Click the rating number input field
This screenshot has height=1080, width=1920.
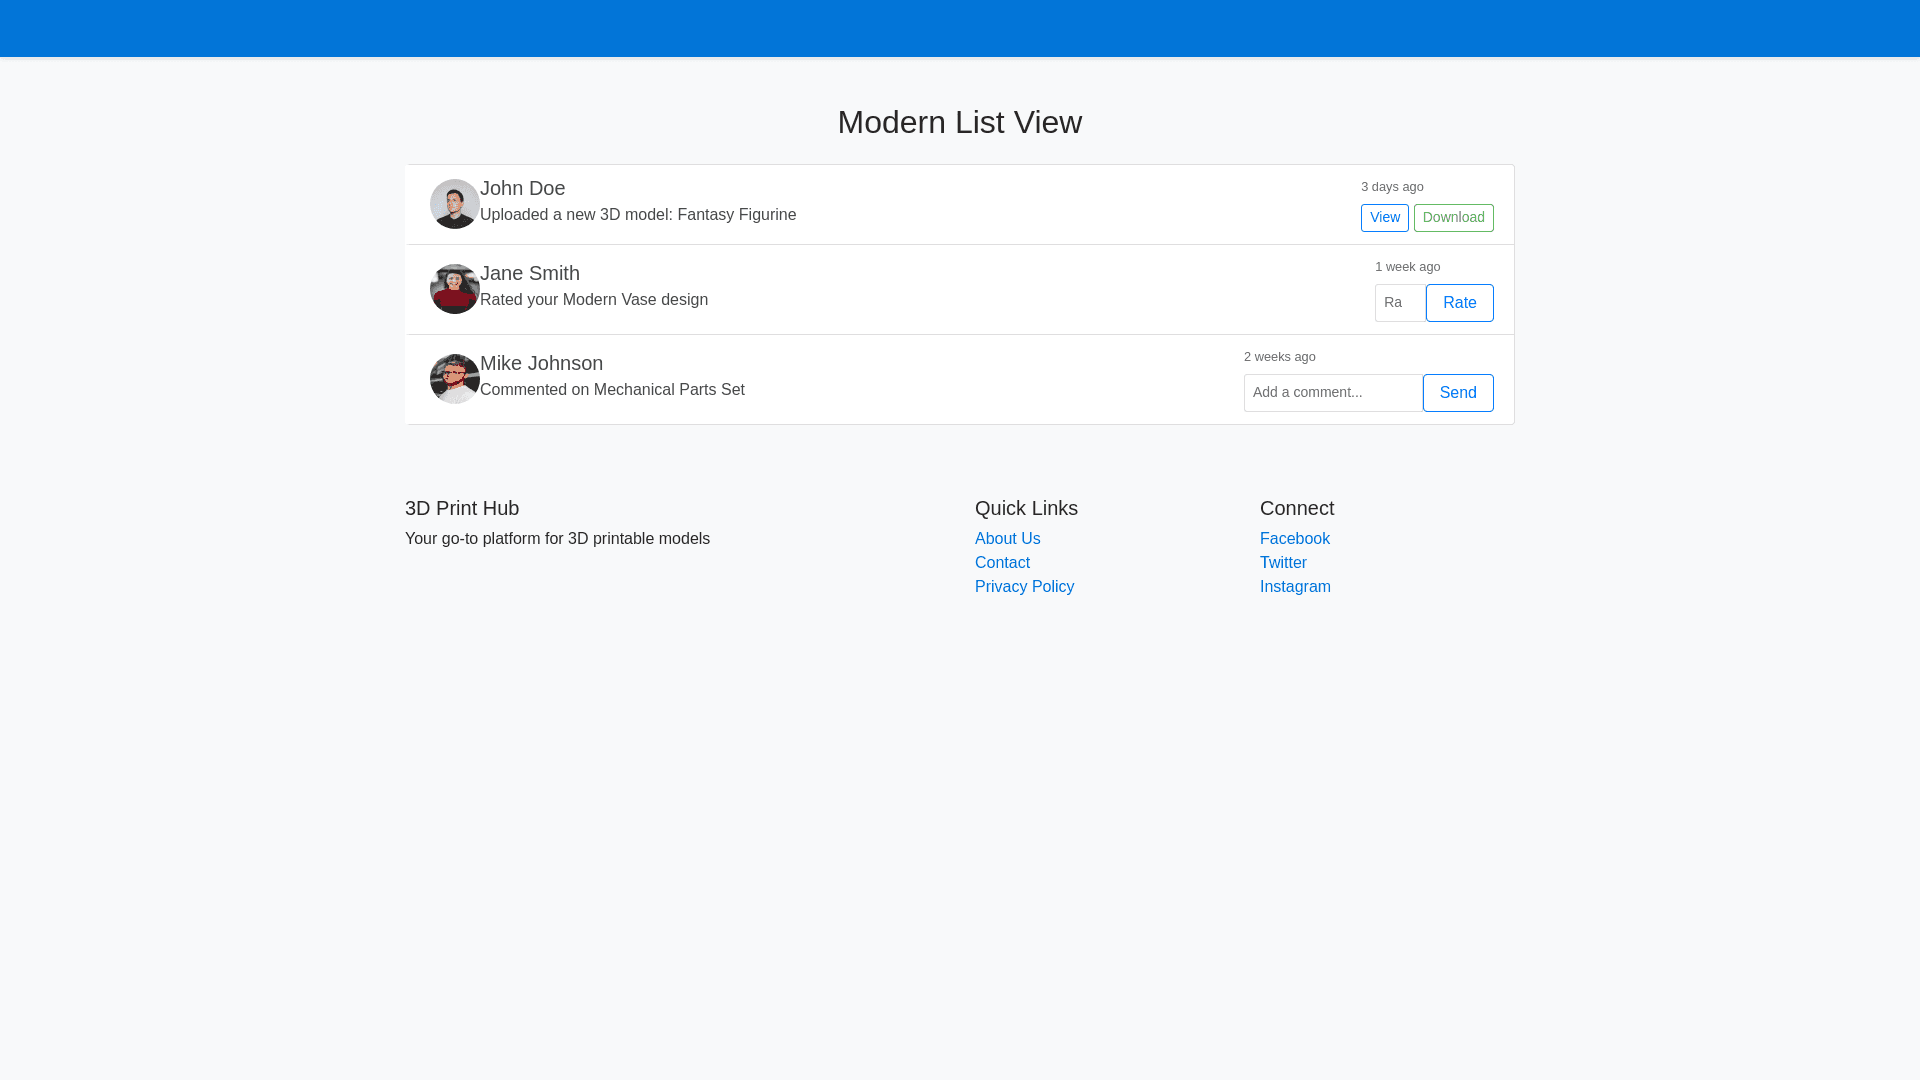[1399, 303]
